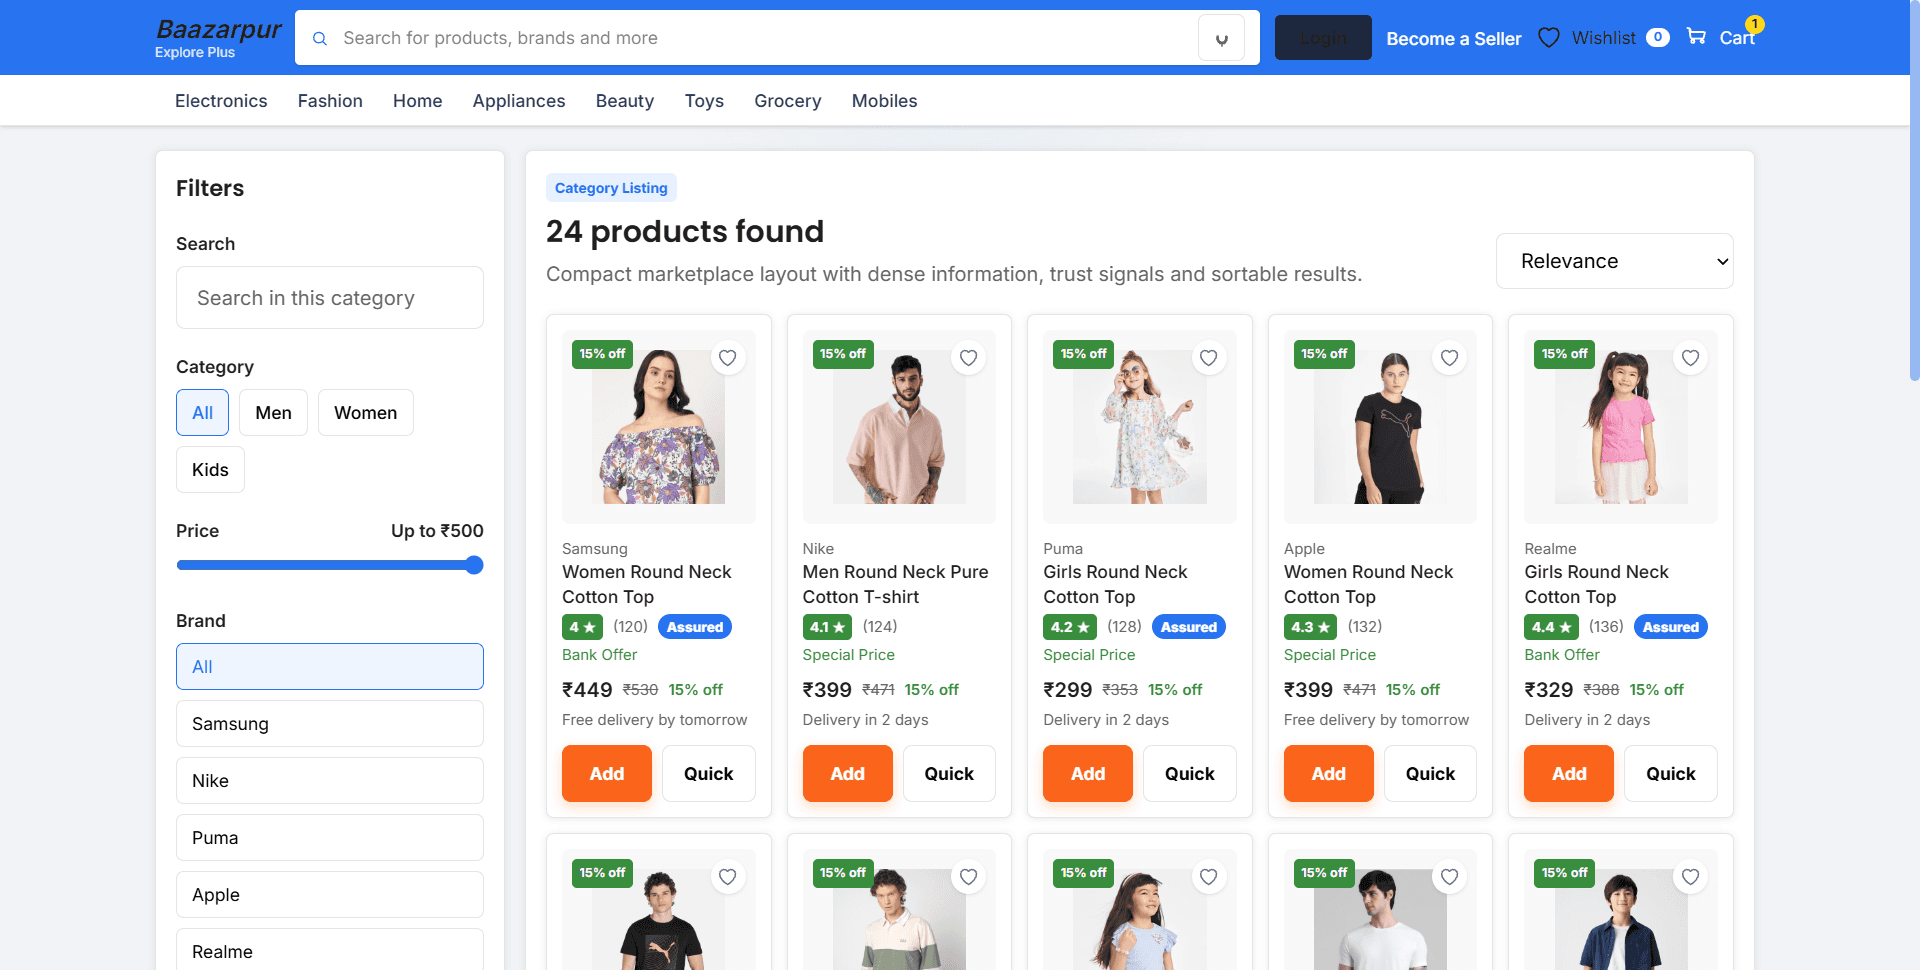Select Puma in the Brand filter
Image resolution: width=1920 pixels, height=970 pixels.
(x=330, y=838)
